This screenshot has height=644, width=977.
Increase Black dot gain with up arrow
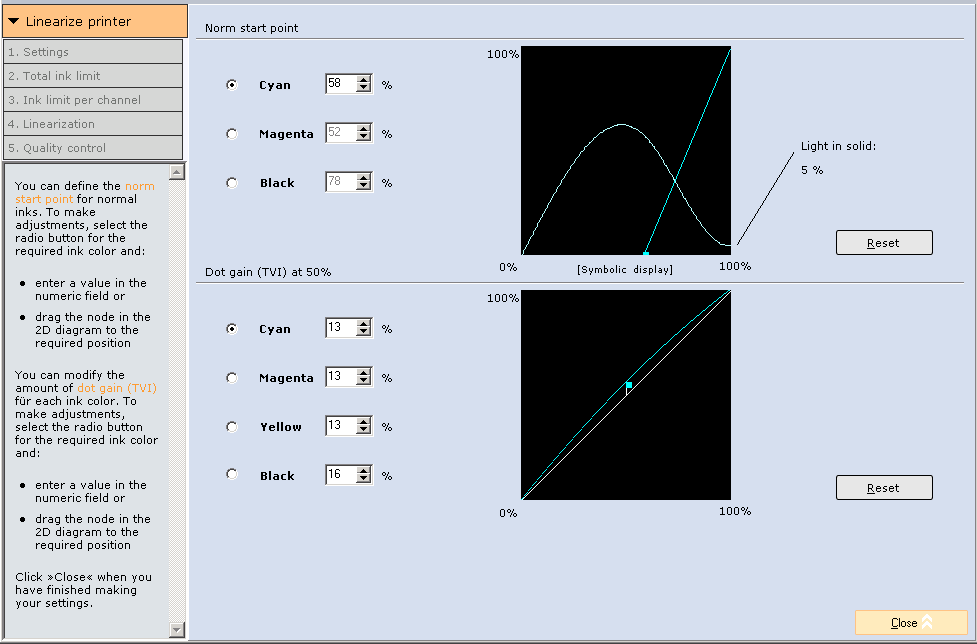pos(364,470)
